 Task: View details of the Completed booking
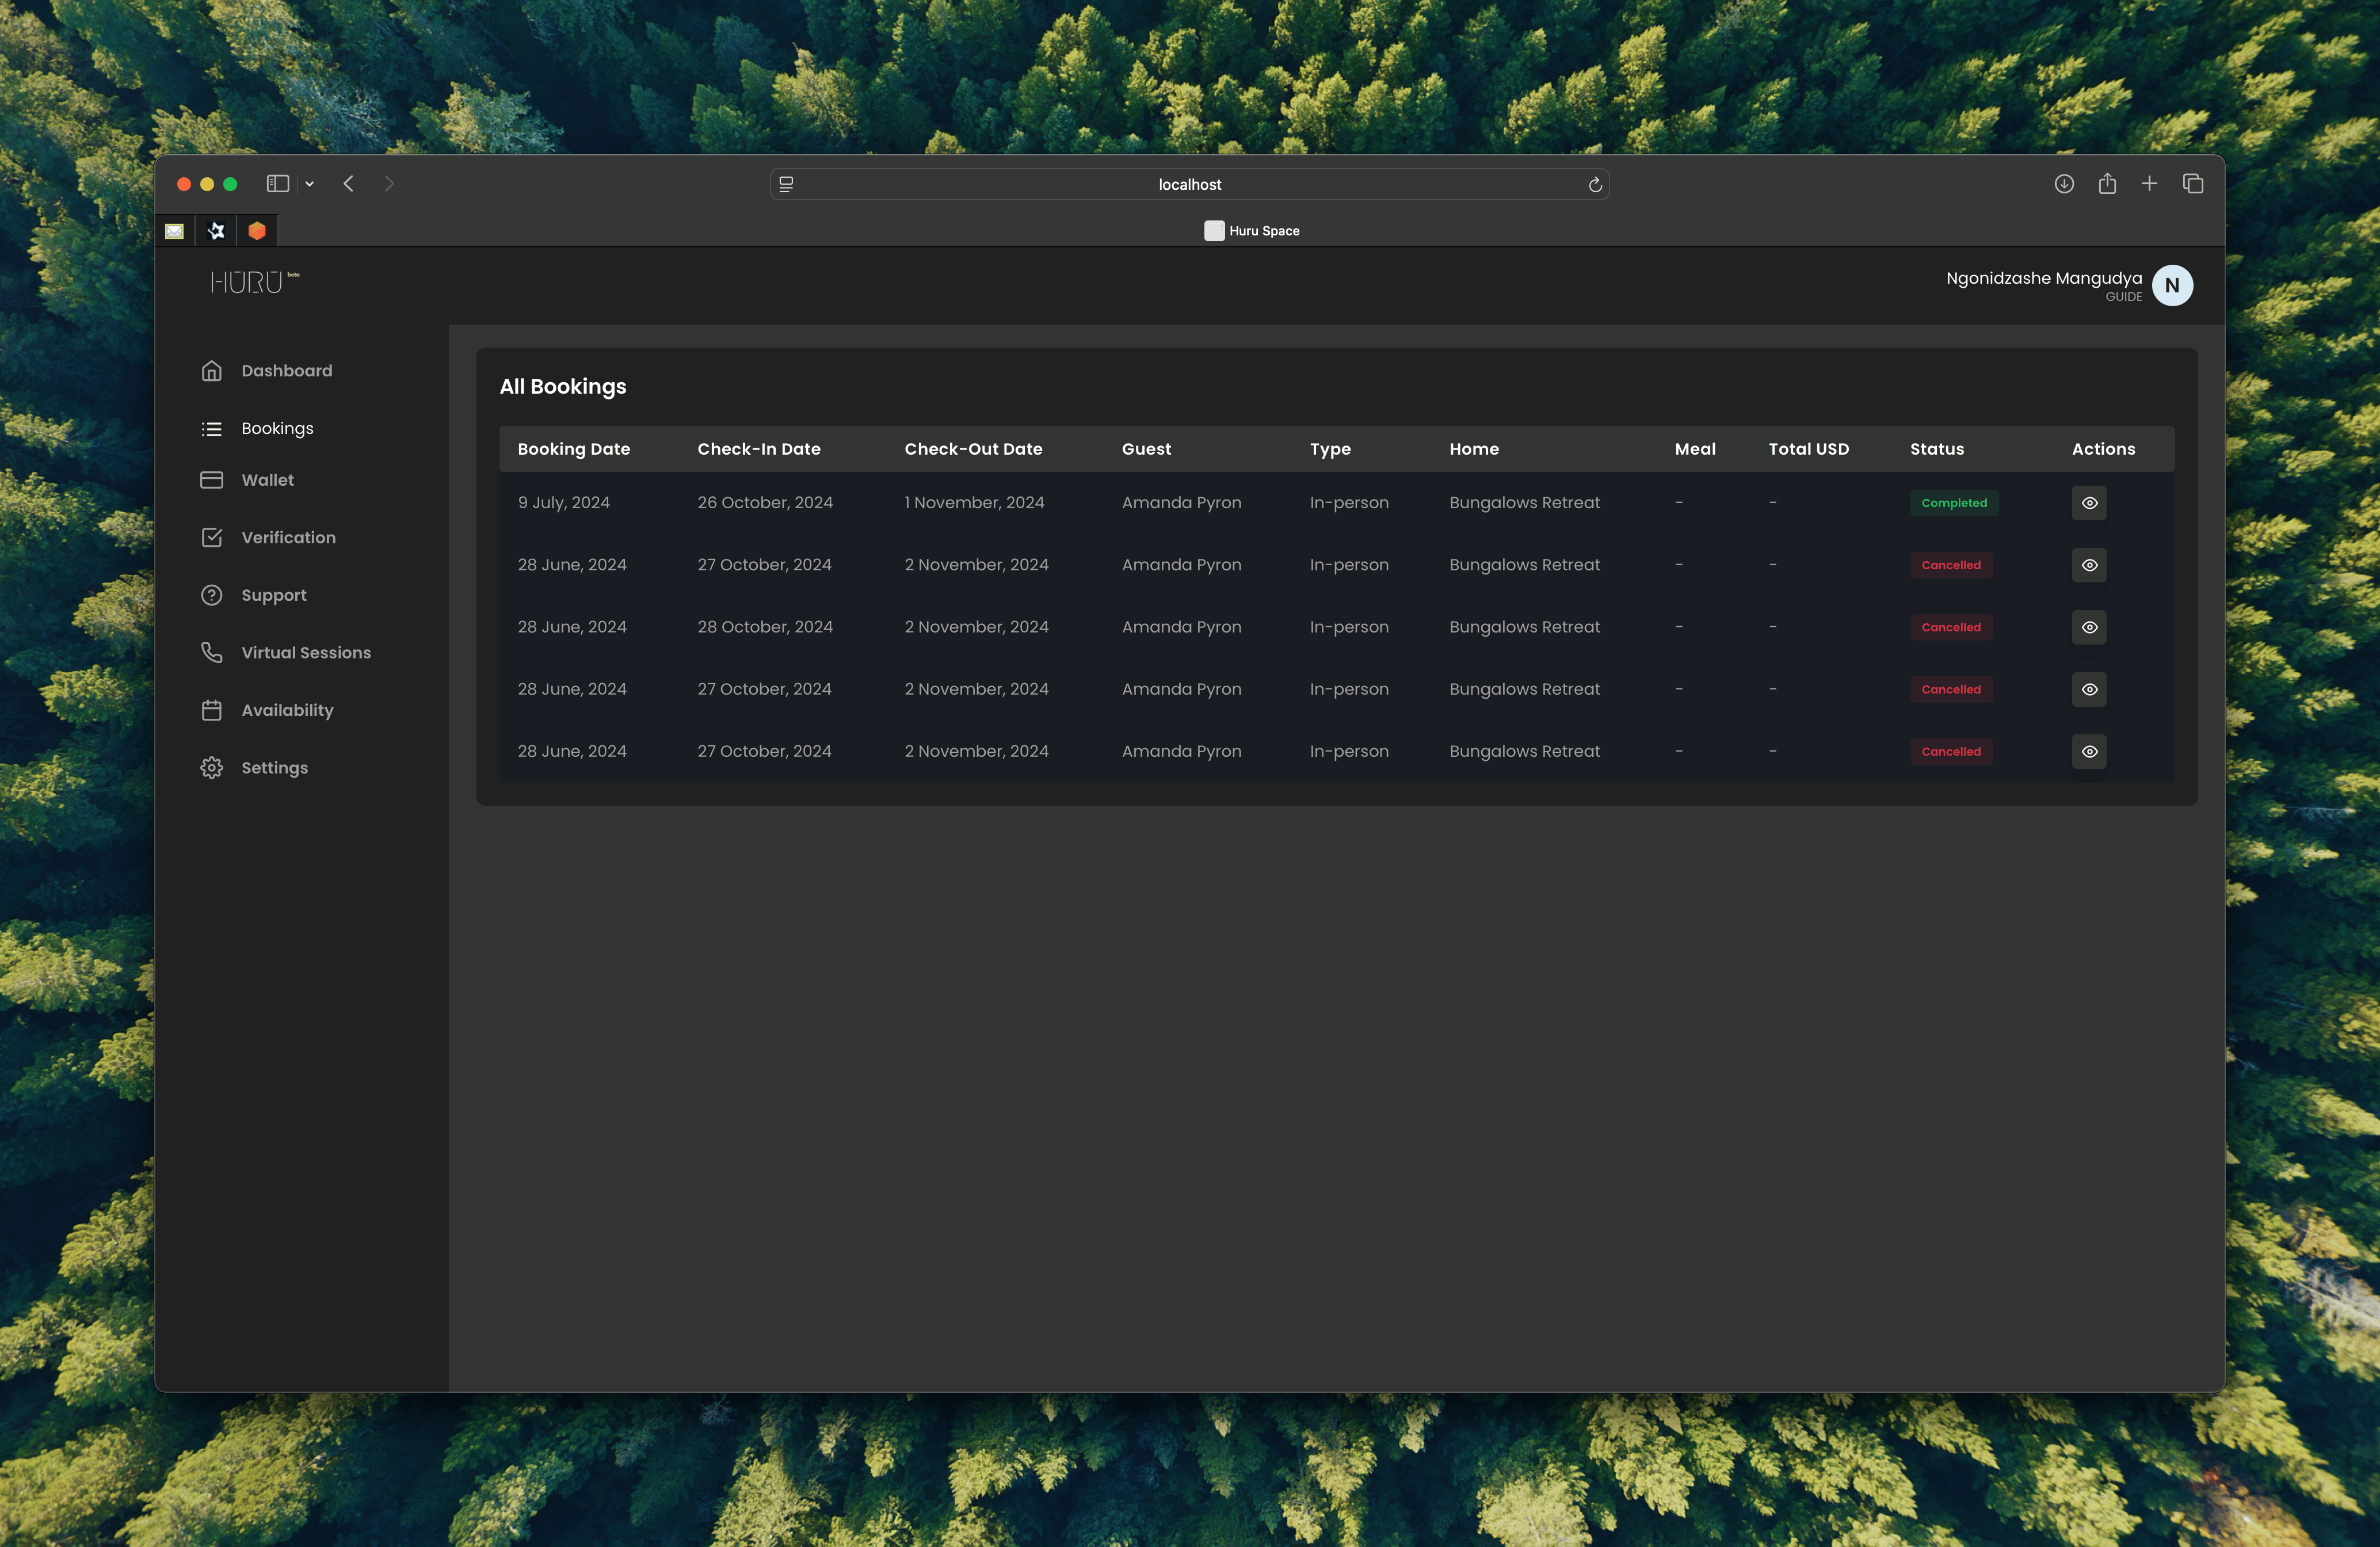click(x=2089, y=503)
